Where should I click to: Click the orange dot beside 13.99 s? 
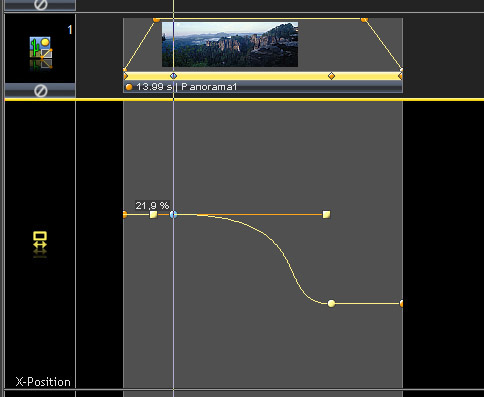[x=129, y=87]
